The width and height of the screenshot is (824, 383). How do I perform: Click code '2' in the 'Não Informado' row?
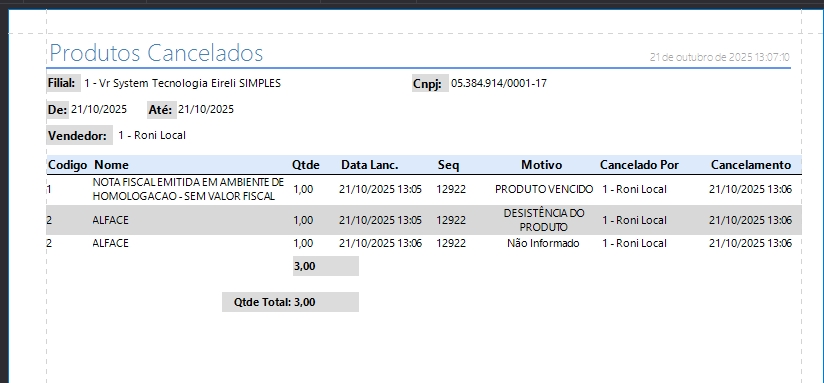click(49, 243)
